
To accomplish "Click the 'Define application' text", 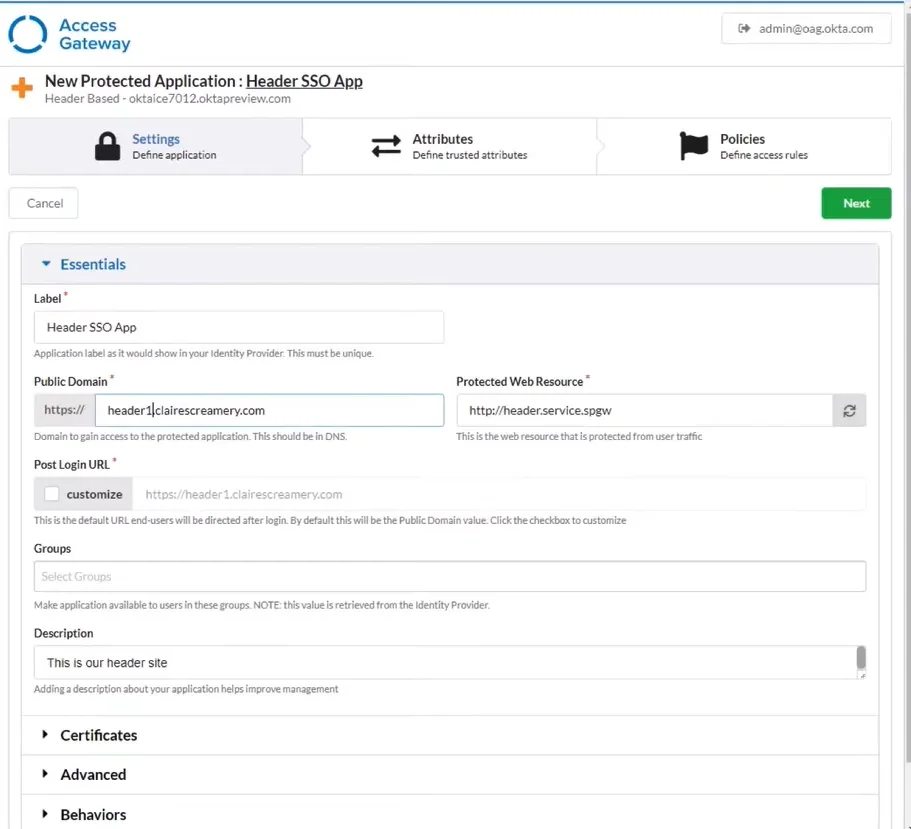I will point(174,155).
